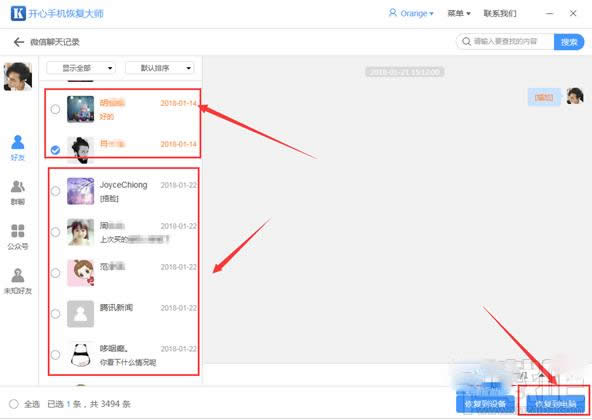Expand the 显示全部 filter dropdown
The width and height of the screenshot is (592, 420).
click(x=81, y=68)
